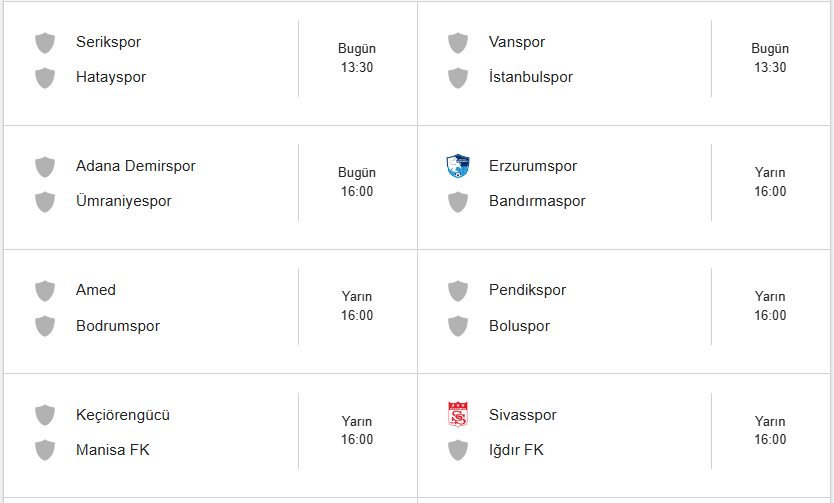
Task: Click the Serikspor placeholder shield icon
Action: click(x=45, y=42)
